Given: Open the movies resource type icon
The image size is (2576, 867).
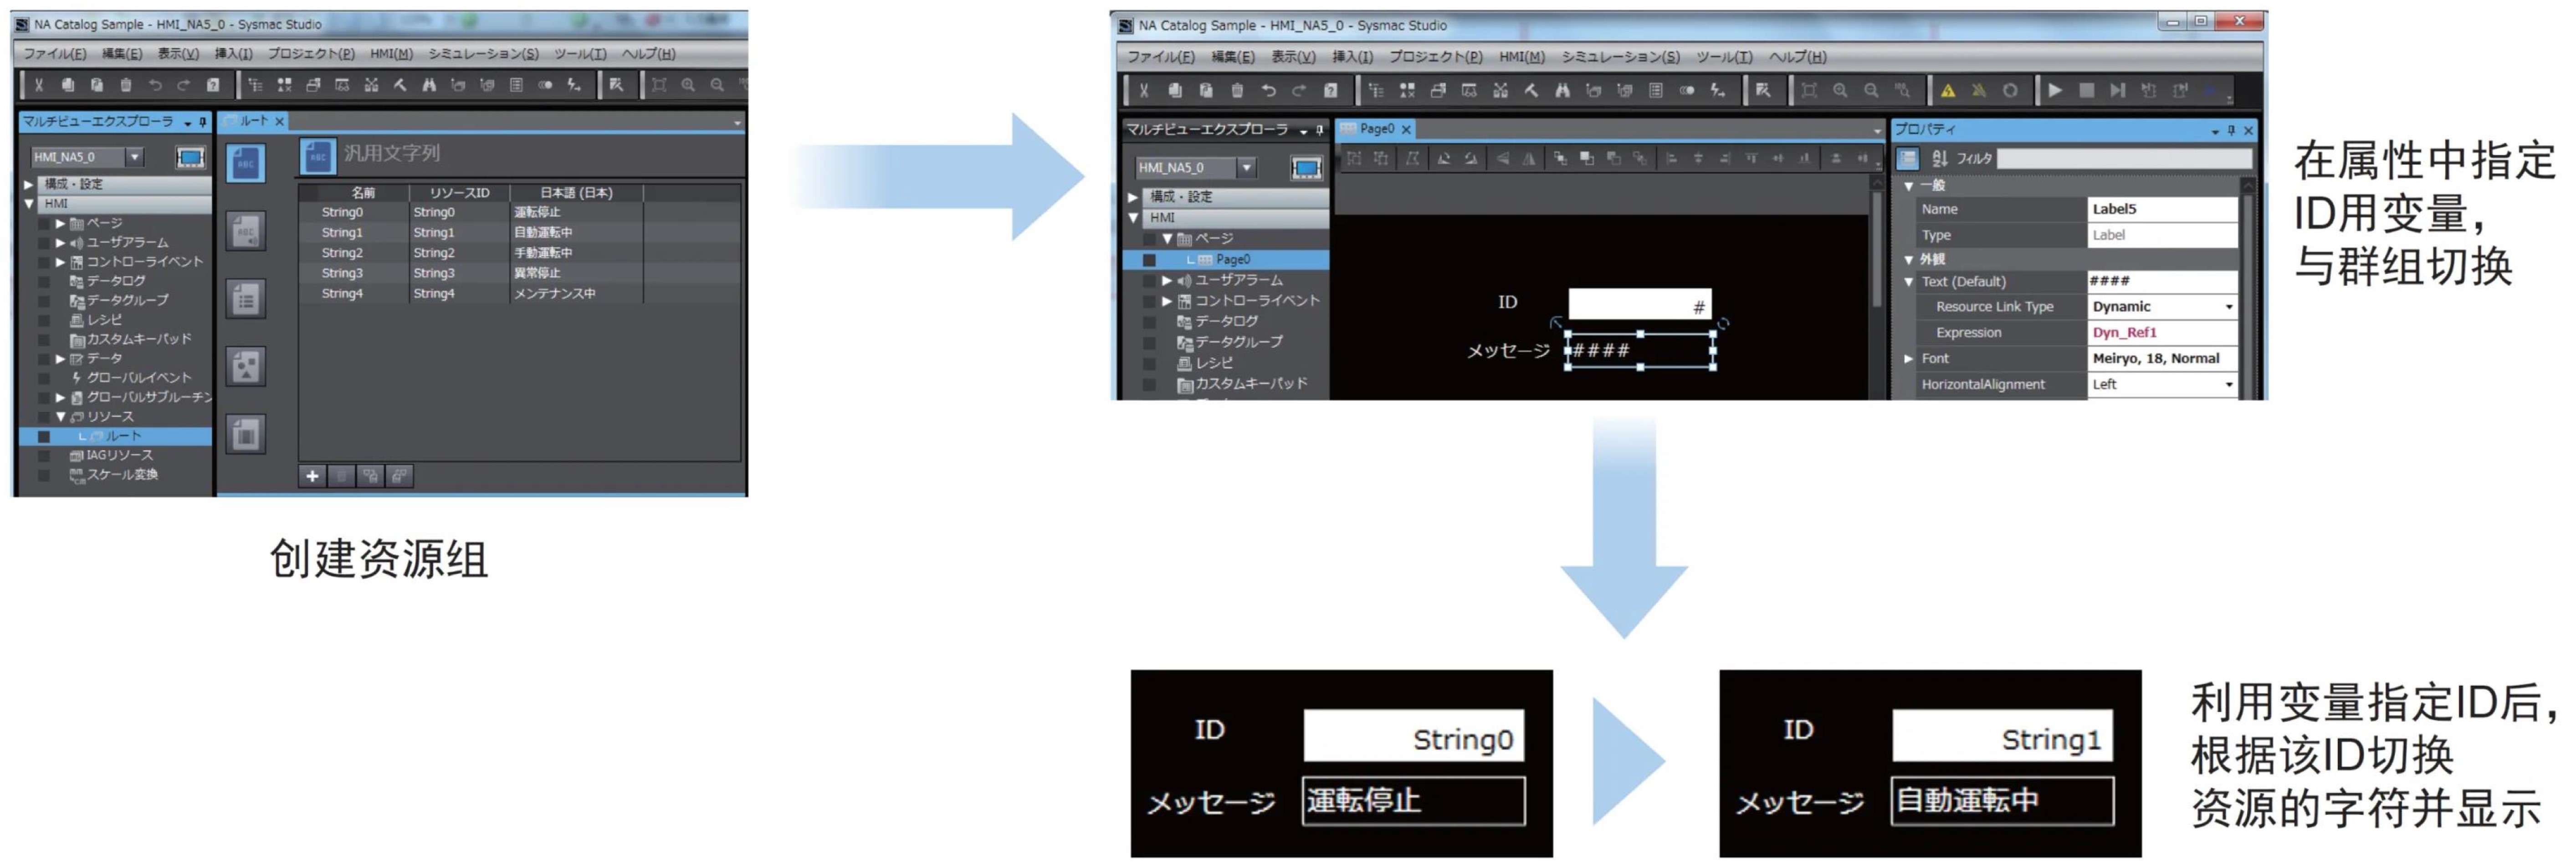Looking at the screenshot, I should (x=245, y=434).
